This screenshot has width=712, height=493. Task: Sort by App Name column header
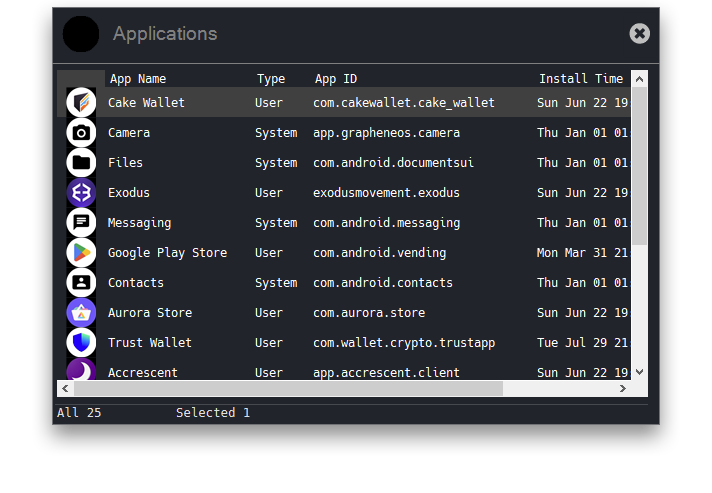click(138, 79)
